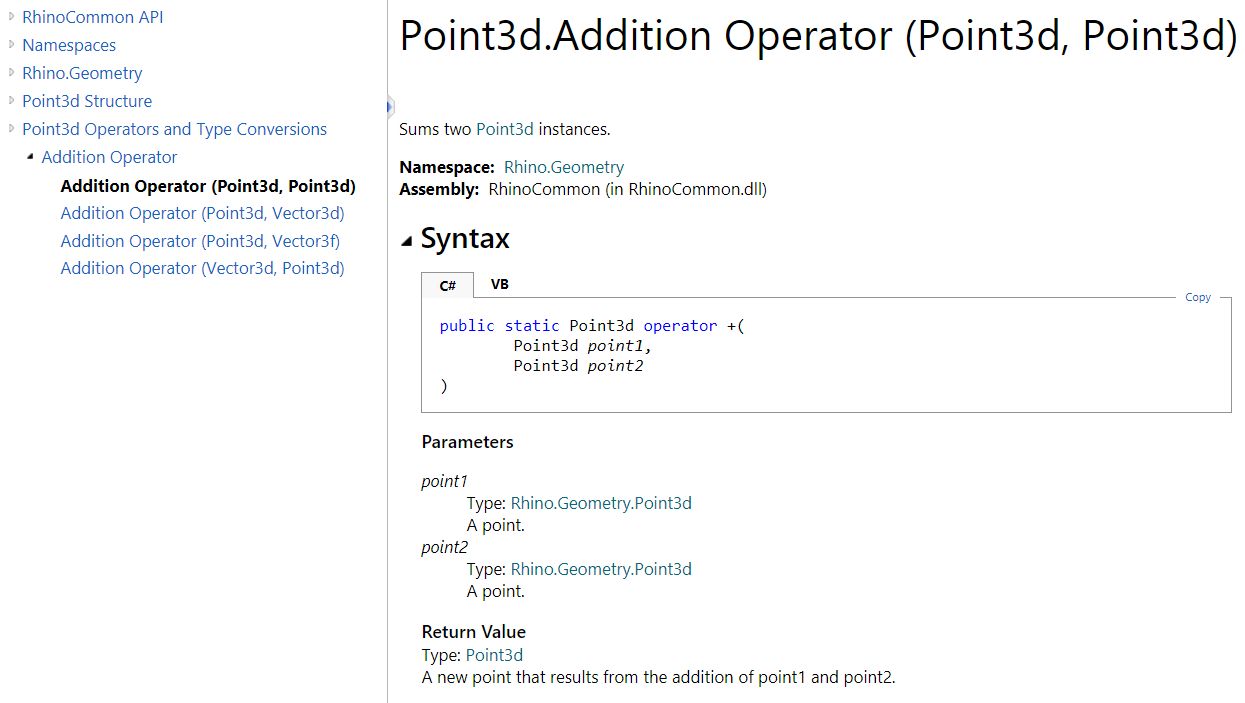Viewport: 1245px width, 703px height.
Task: Open Addition Operator (Point3d, Vector3d) page
Action: (x=202, y=213)
